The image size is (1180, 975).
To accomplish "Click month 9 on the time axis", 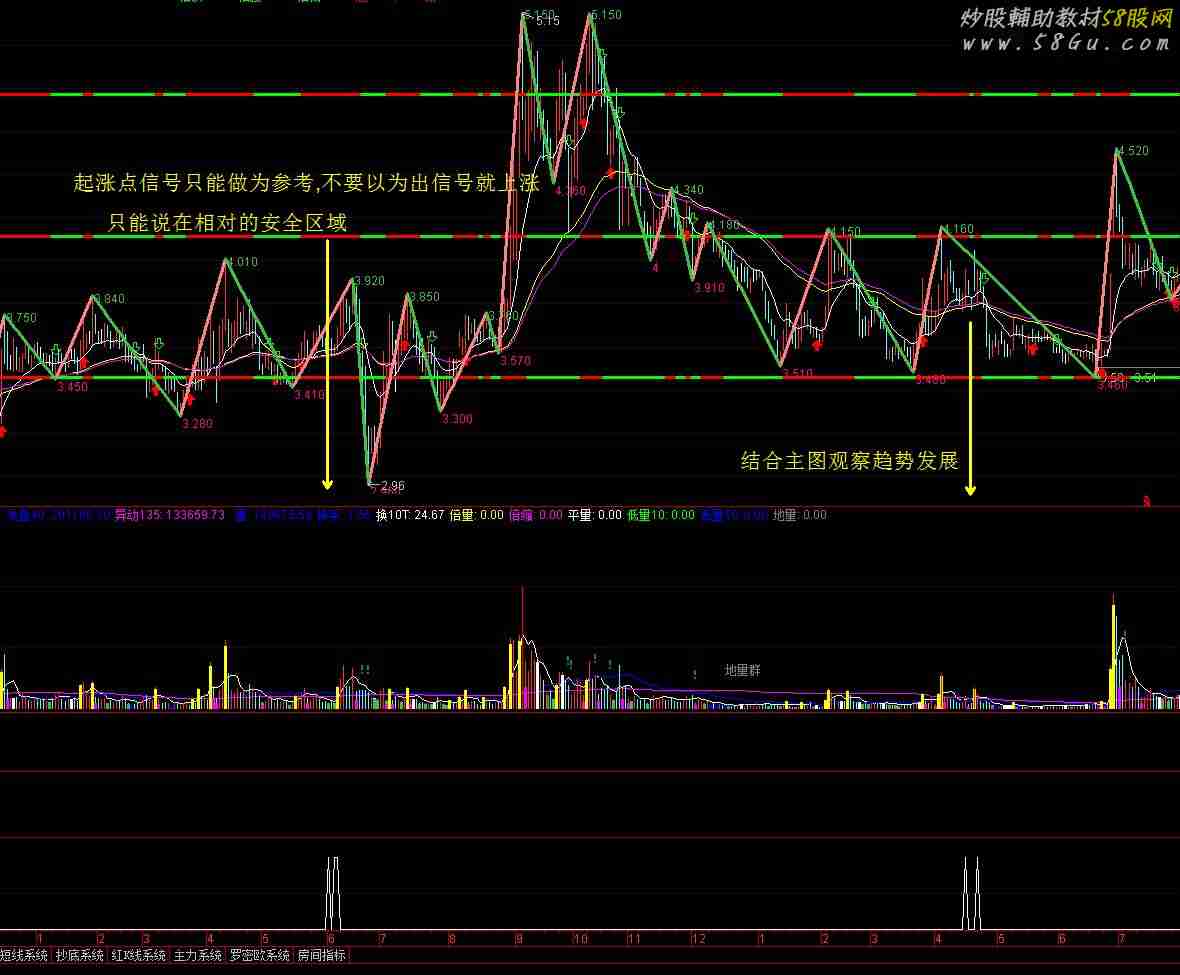I will point(519,939).
